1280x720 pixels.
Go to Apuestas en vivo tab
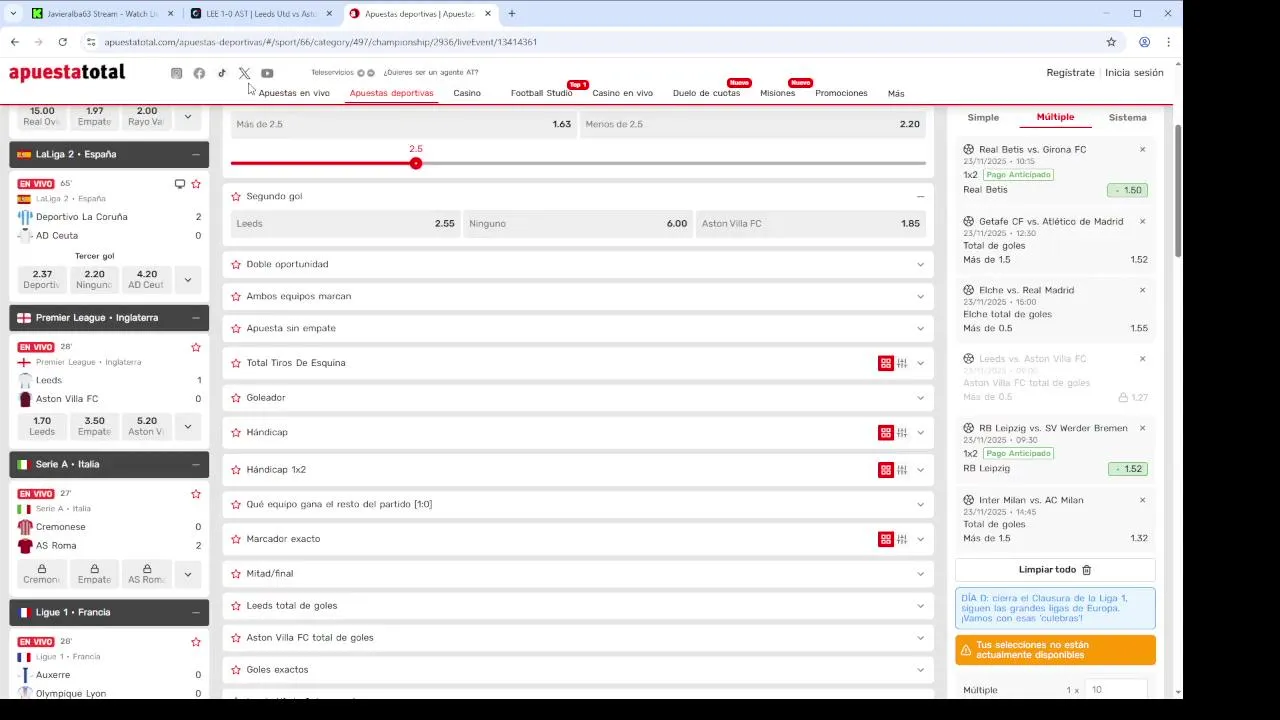[294, 93]
